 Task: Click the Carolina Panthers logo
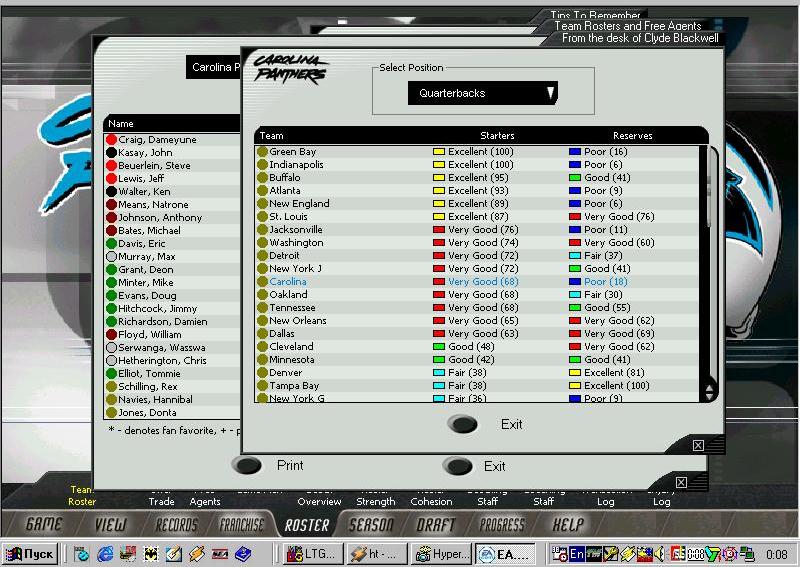(x=289, y=68)
